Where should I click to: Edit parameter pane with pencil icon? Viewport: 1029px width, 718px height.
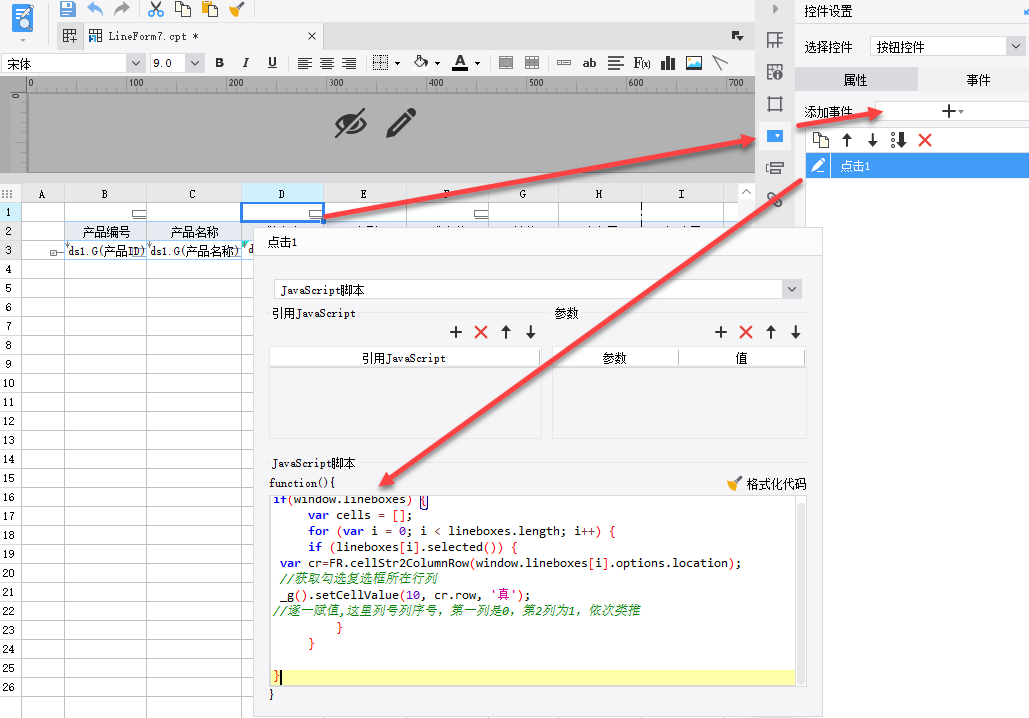[401, 123]
